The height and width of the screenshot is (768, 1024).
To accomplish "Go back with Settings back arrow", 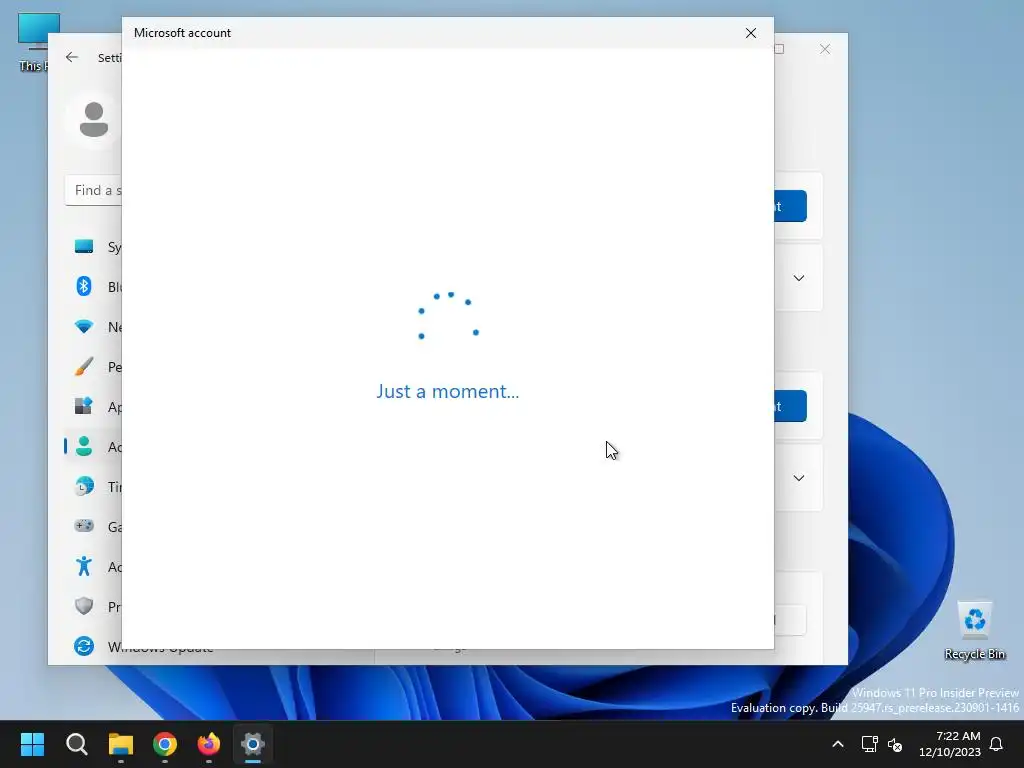I will [x=72, y=57].
